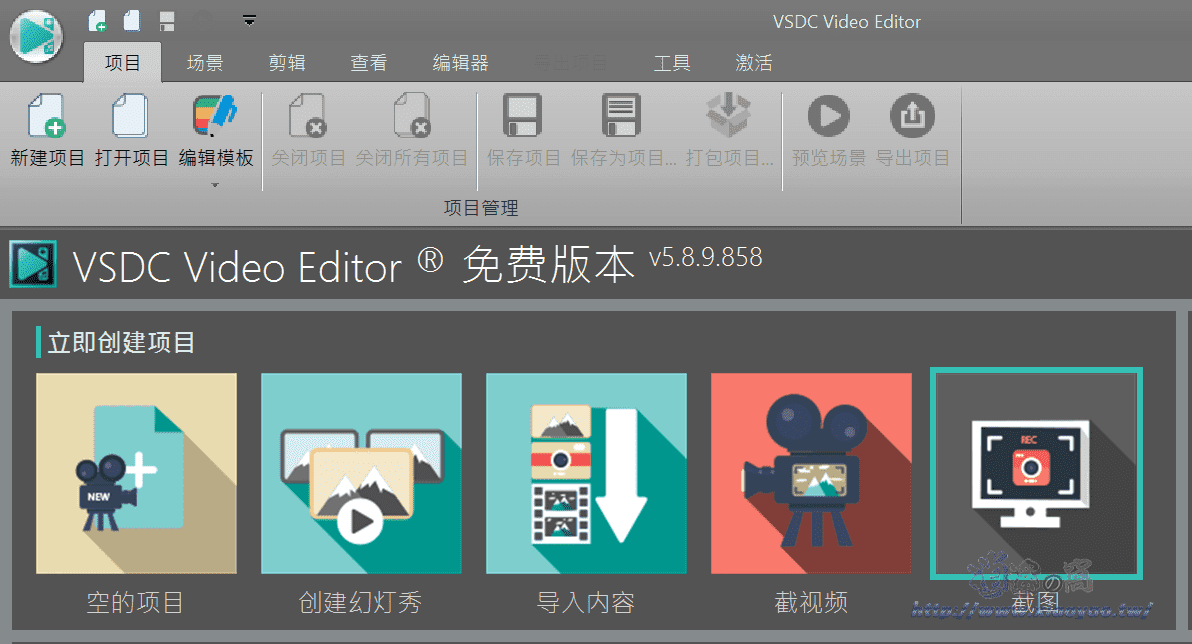Click quick-access save icon in title bar
This screenshot has height=644, width=1192.
click(167, 21)
